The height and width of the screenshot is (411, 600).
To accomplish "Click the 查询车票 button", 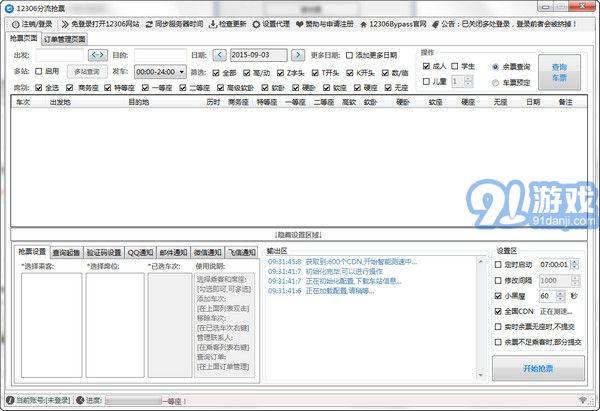I will [x=559, y=72].
